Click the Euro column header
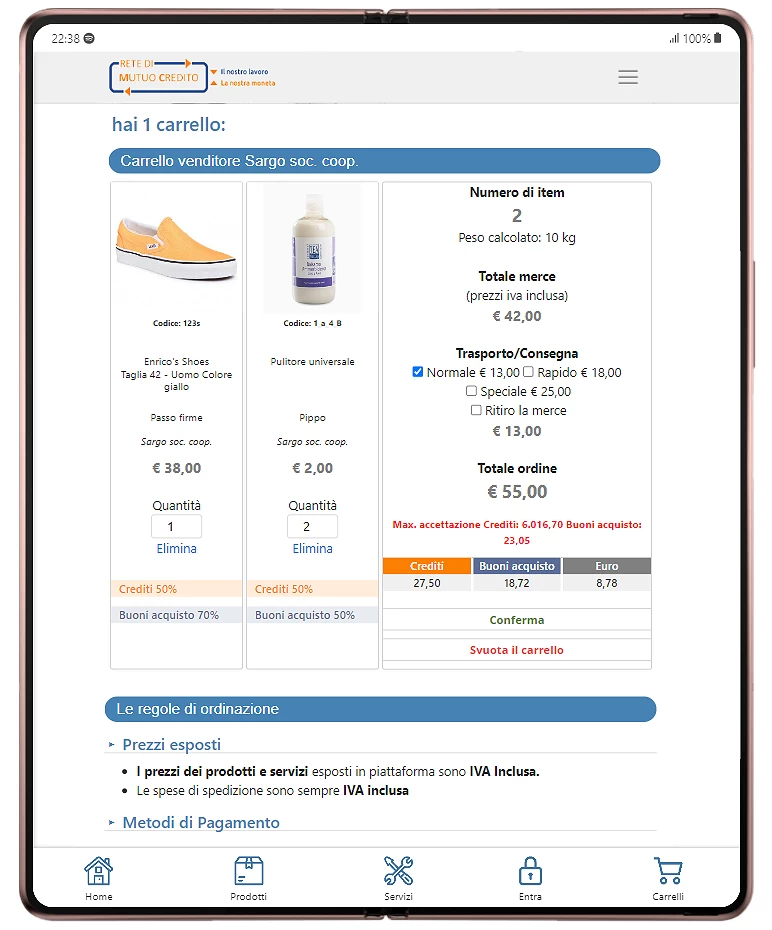The height and width of the screenshot is (930, 772). point(607,566)
